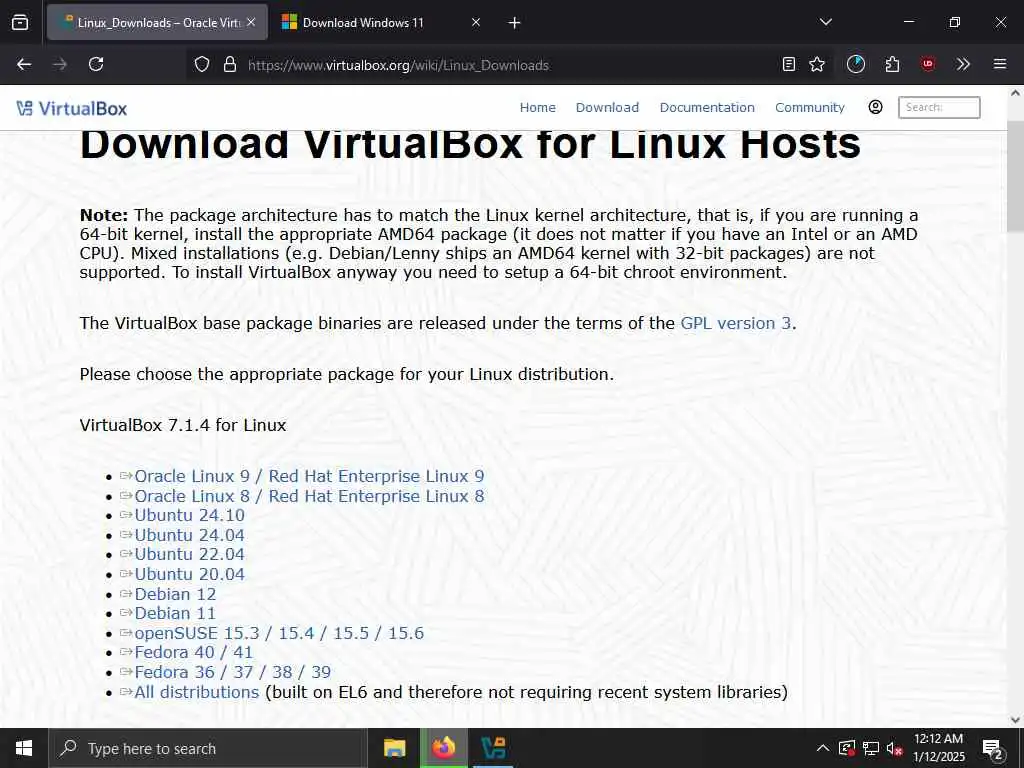Close the Linux_Downloads tab
The image size is (1024, 768).
(251, 22)
